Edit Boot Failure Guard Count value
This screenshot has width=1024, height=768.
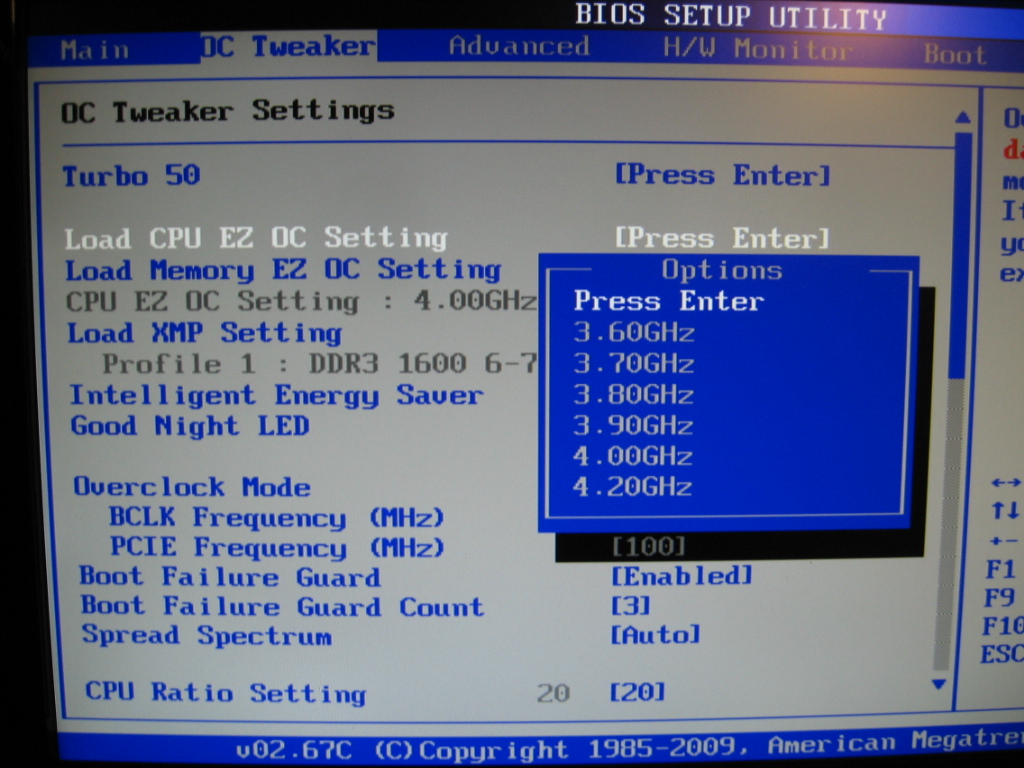coord(630,606)
